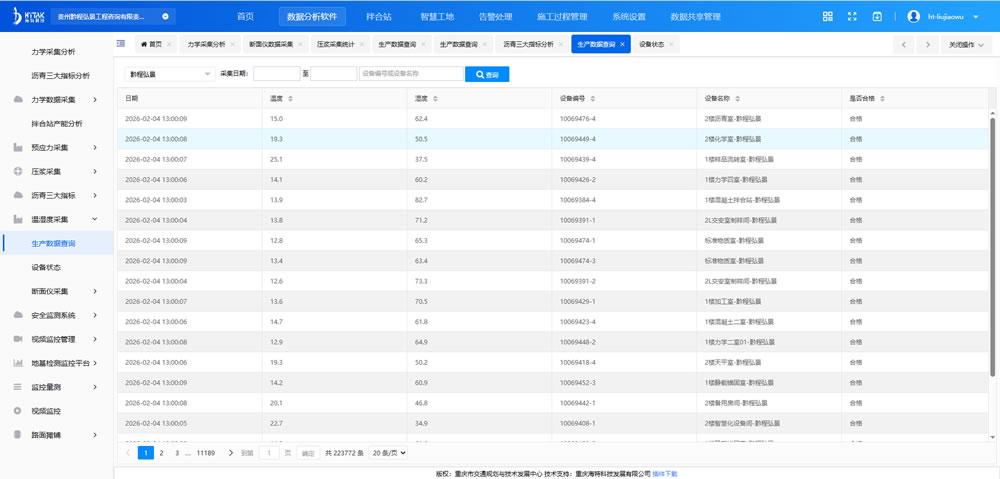Click the download icon in top bar
The height and width of the screenshot is (479, 1000).
pos(877,17)
